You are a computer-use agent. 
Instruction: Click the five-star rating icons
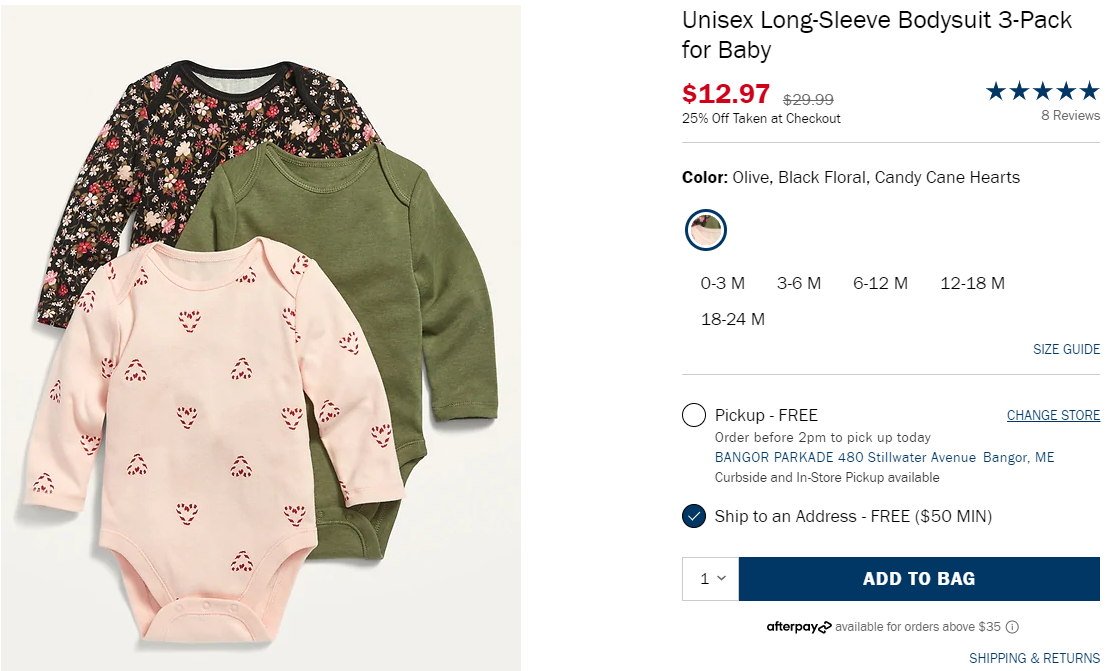tap(1043, 92)
